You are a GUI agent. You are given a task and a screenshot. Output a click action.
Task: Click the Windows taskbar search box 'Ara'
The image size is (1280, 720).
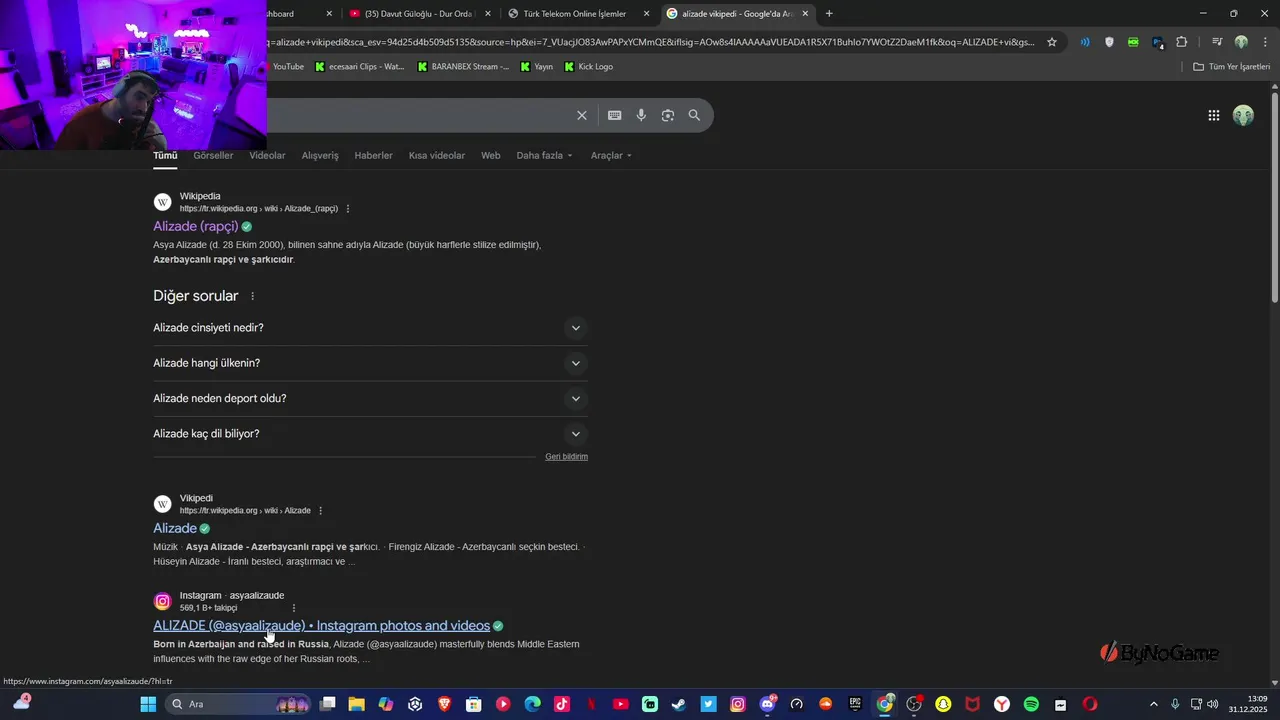(x=238, y=704)
